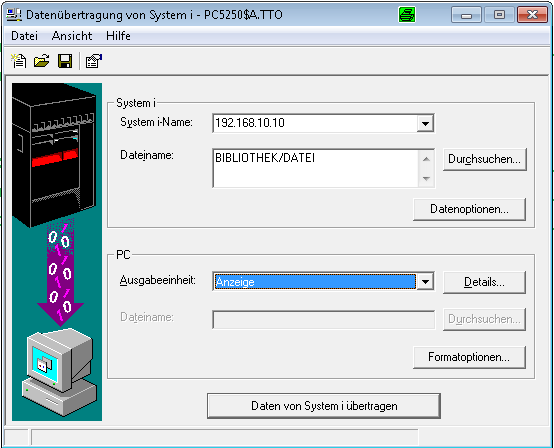Open the Hilfe menu
Screen dimensions: 554x448
(118, 36)
